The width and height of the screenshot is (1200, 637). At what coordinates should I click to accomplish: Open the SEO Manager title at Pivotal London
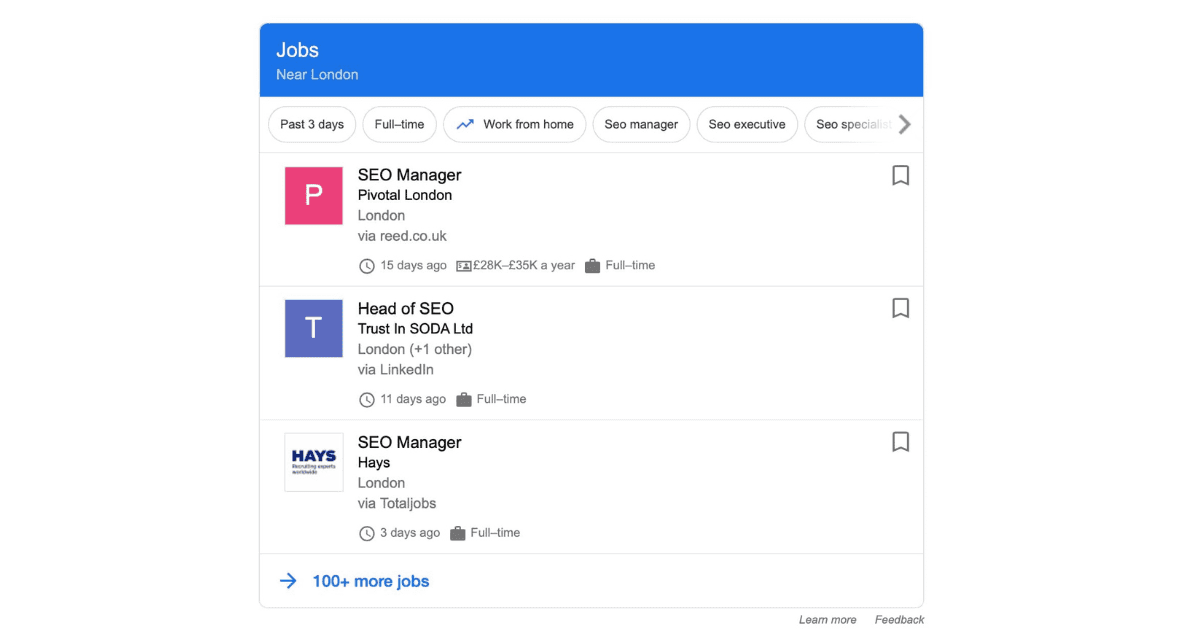pyautogui.click(x=410, y=175)
